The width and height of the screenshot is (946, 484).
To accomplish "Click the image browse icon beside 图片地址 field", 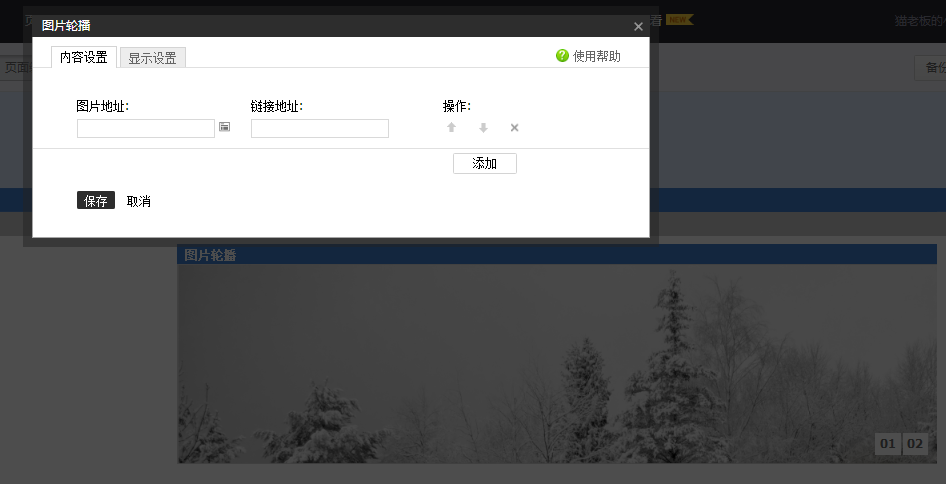I will coord(225,127).
